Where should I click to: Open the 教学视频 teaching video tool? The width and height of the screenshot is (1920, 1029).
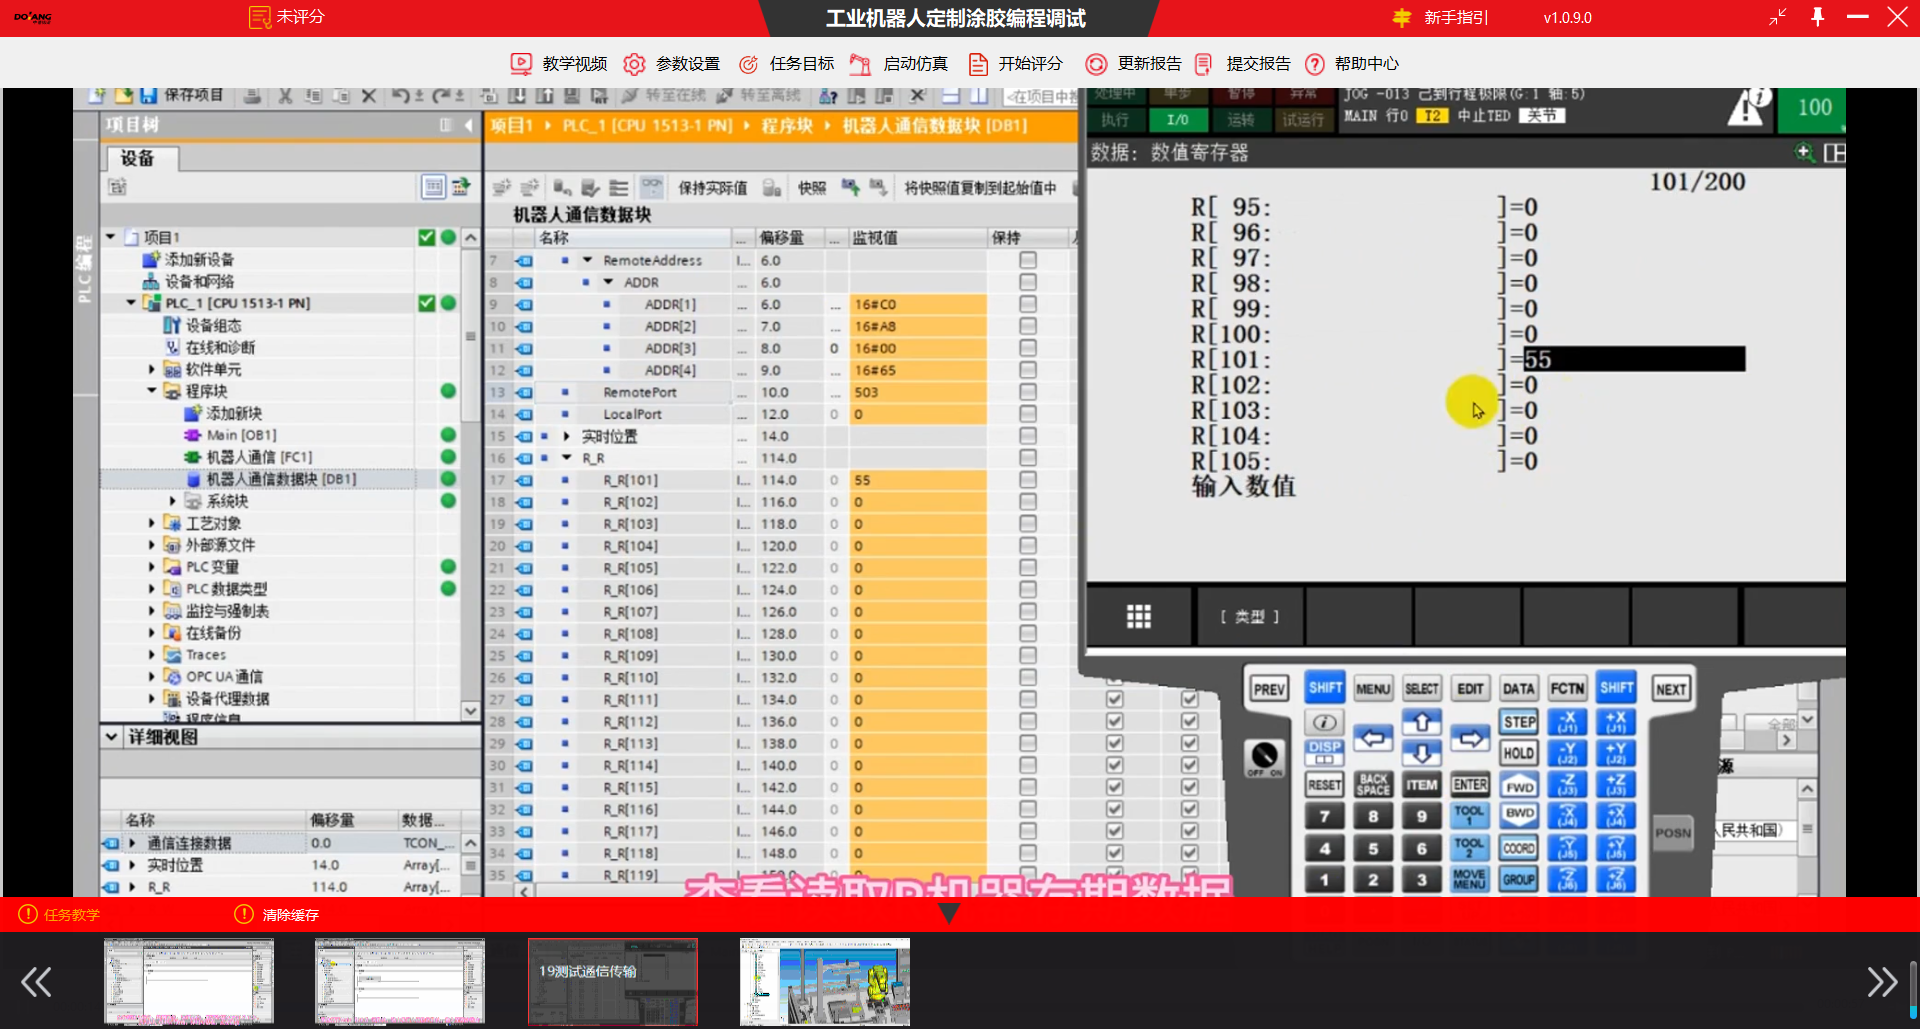pos(559,64)
